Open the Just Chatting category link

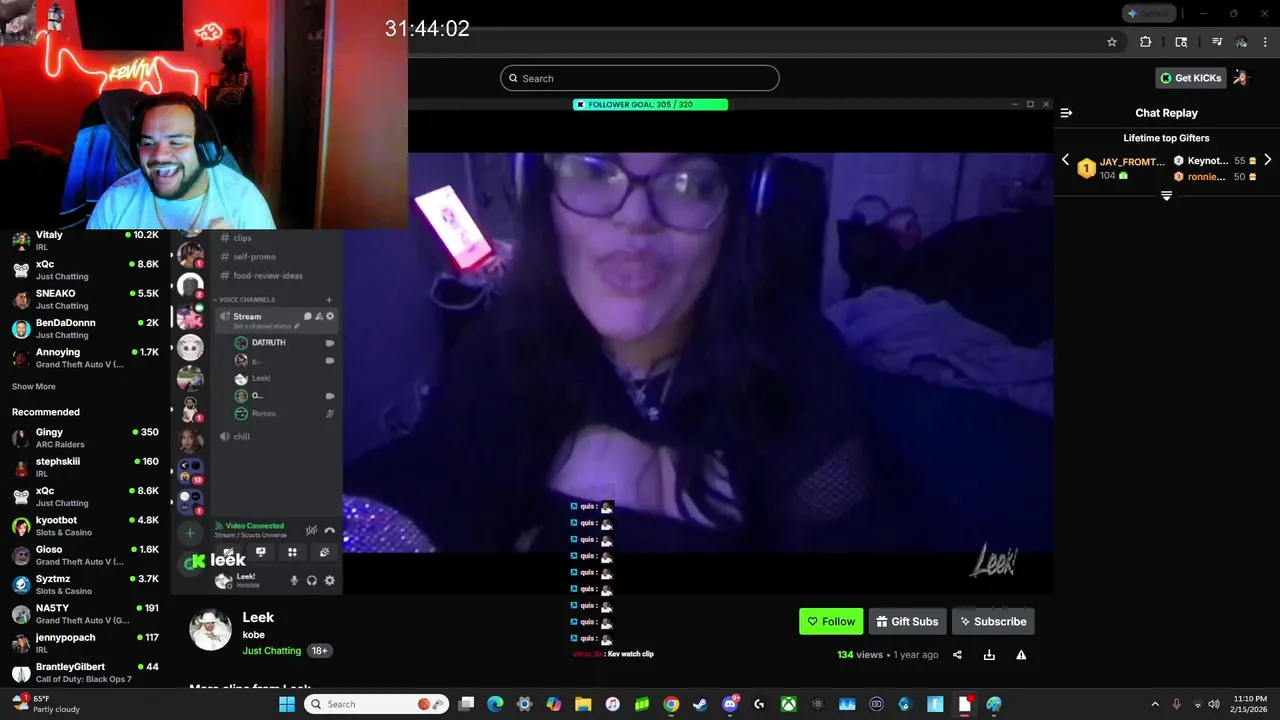pyautogui.click(x=272, y=650)
